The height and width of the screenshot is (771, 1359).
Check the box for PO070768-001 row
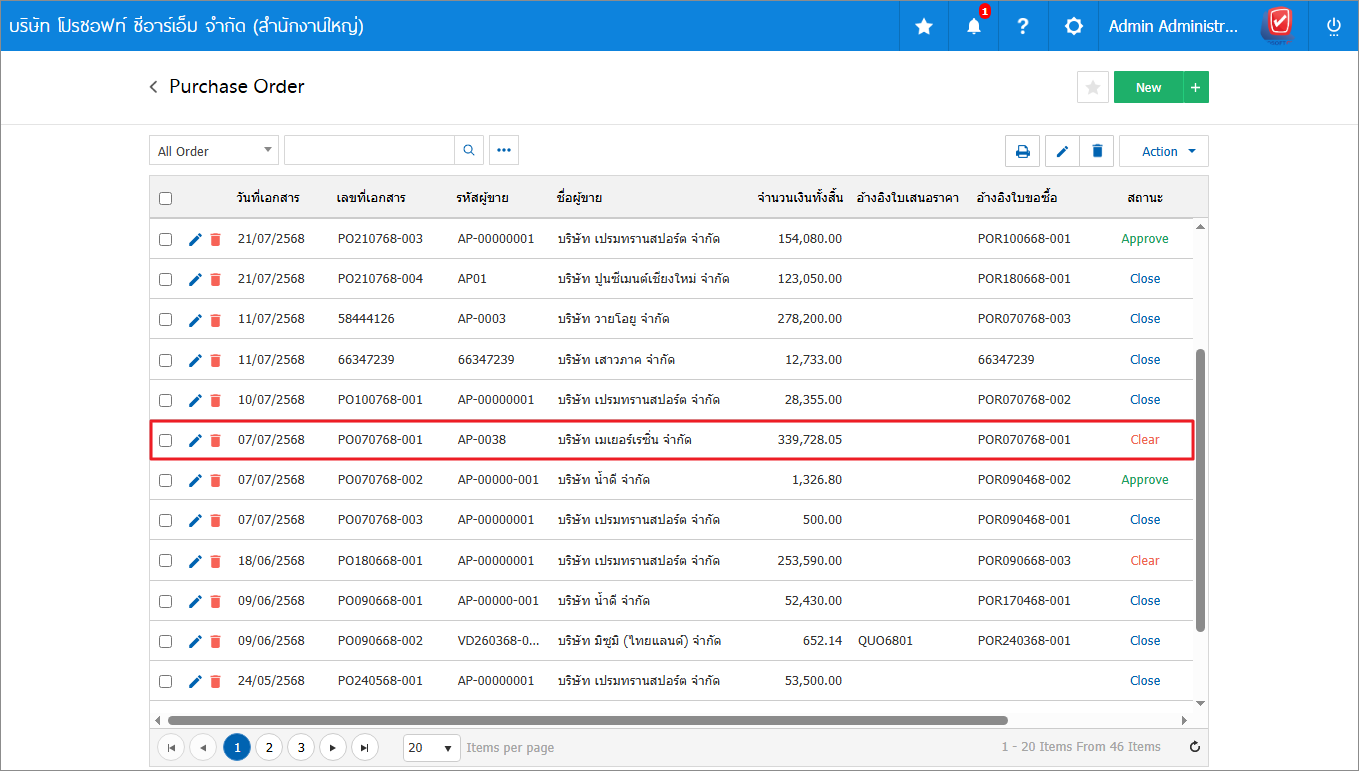(x=165, y=440)
